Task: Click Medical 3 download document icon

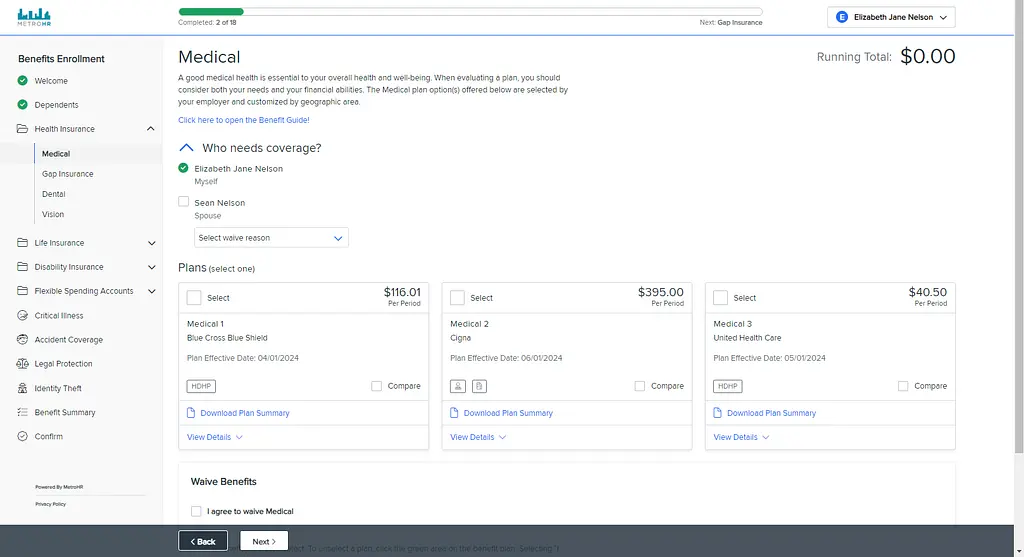Action: 718,413
